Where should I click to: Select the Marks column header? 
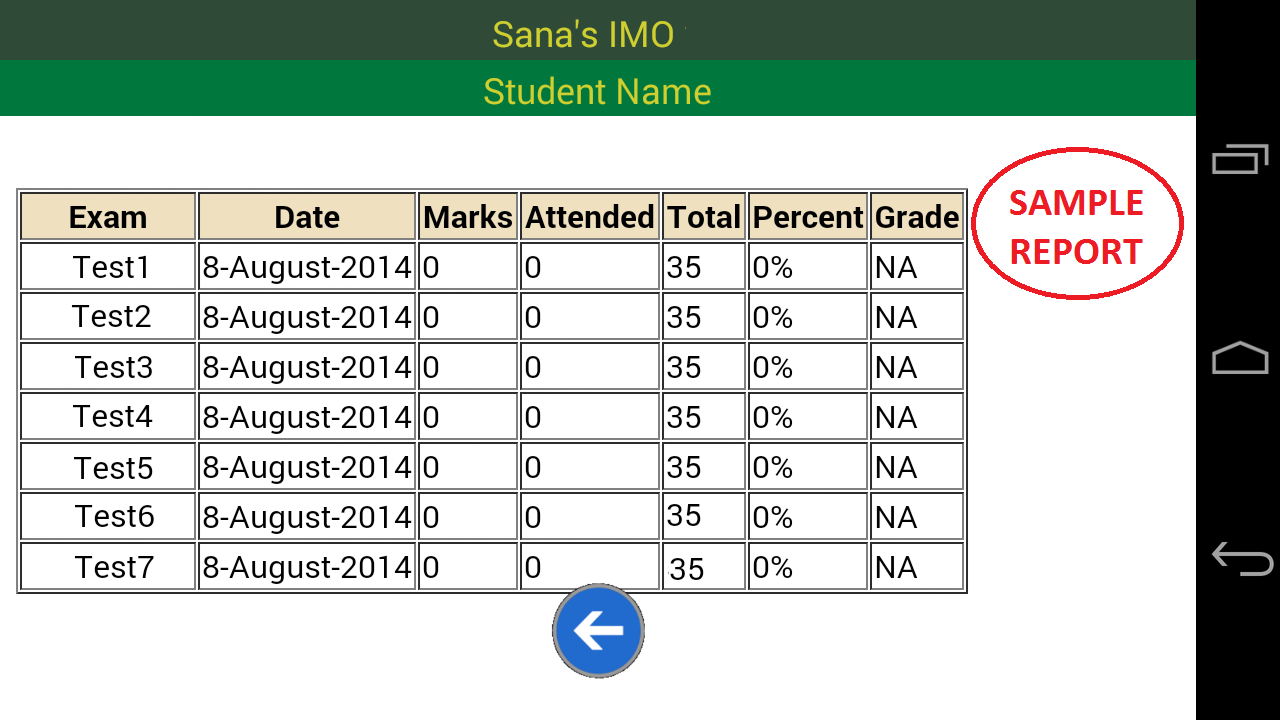[467, 216]
